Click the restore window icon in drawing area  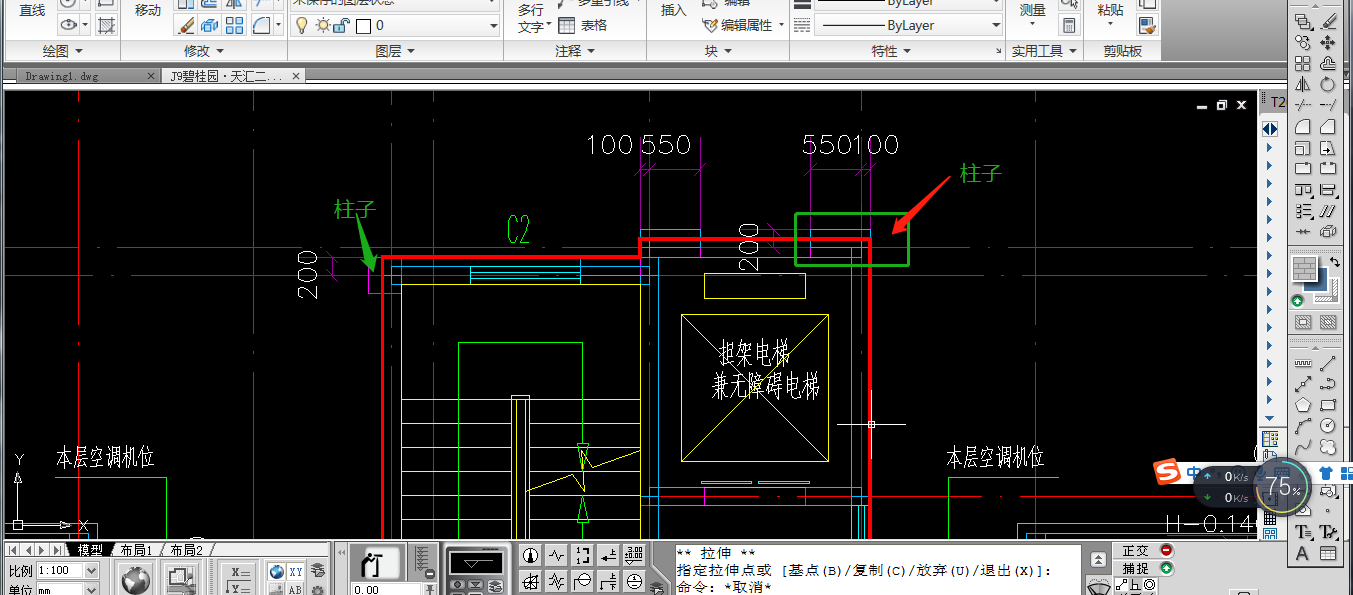point(1221,105)
